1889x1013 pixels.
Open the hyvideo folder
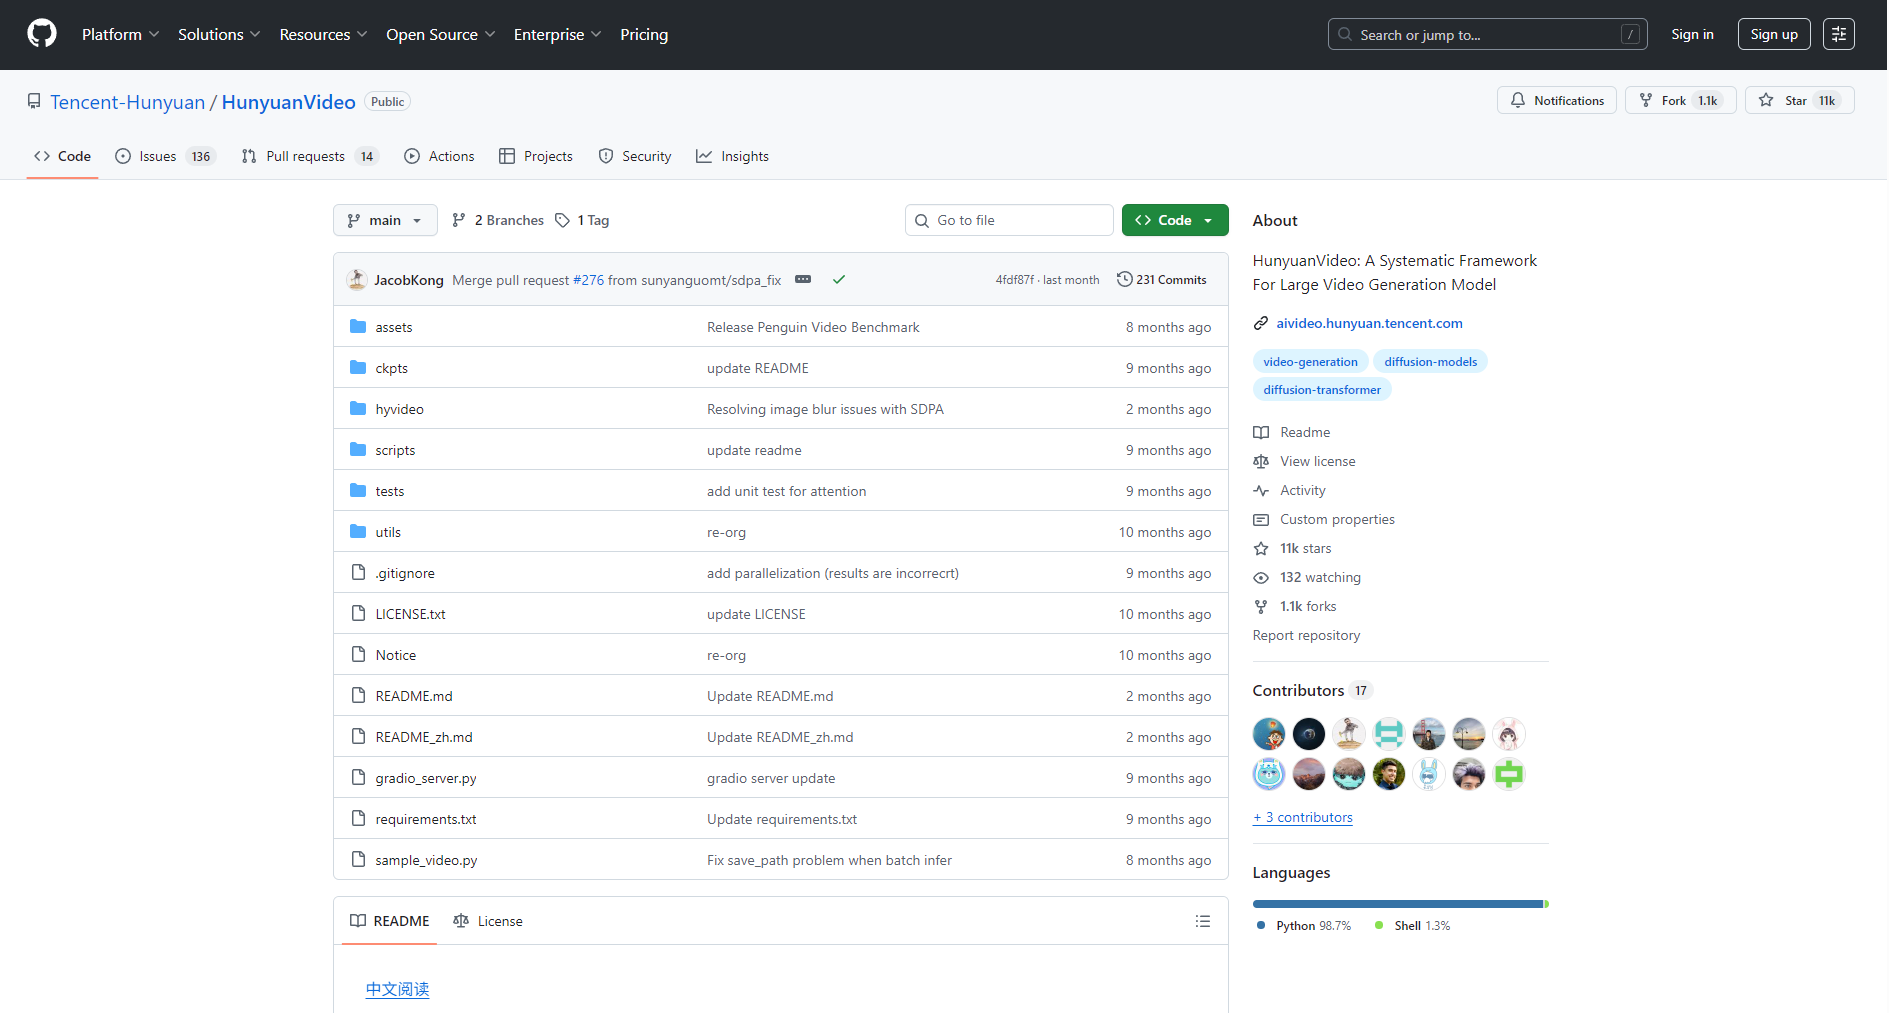[400, 409]
